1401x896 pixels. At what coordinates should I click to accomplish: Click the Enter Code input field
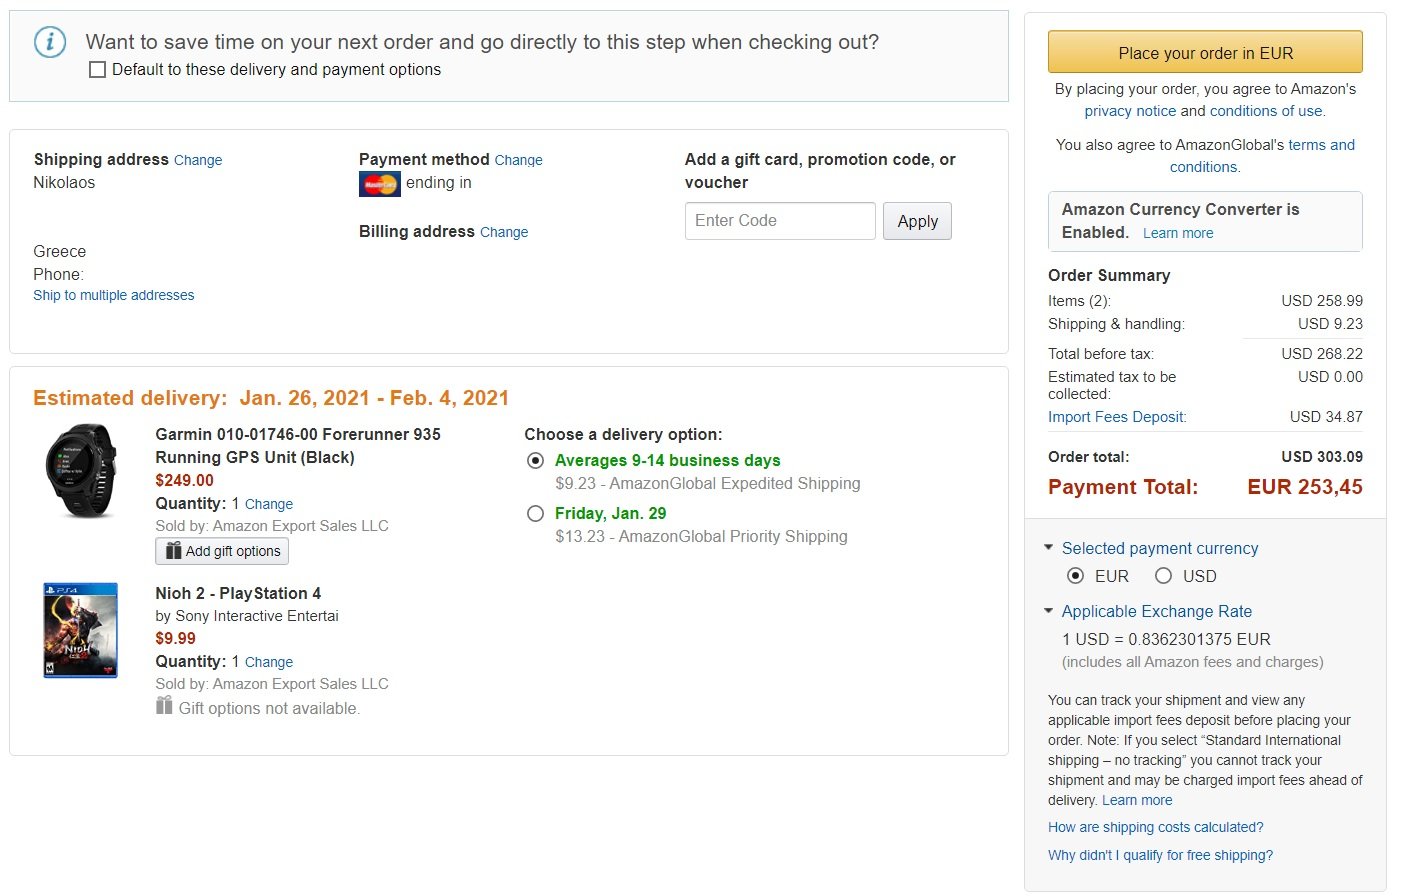(x=780, y=221)
